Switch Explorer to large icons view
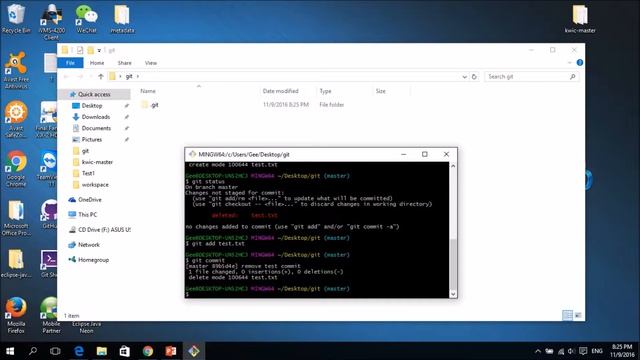The image size is (640, 360). 578,315
